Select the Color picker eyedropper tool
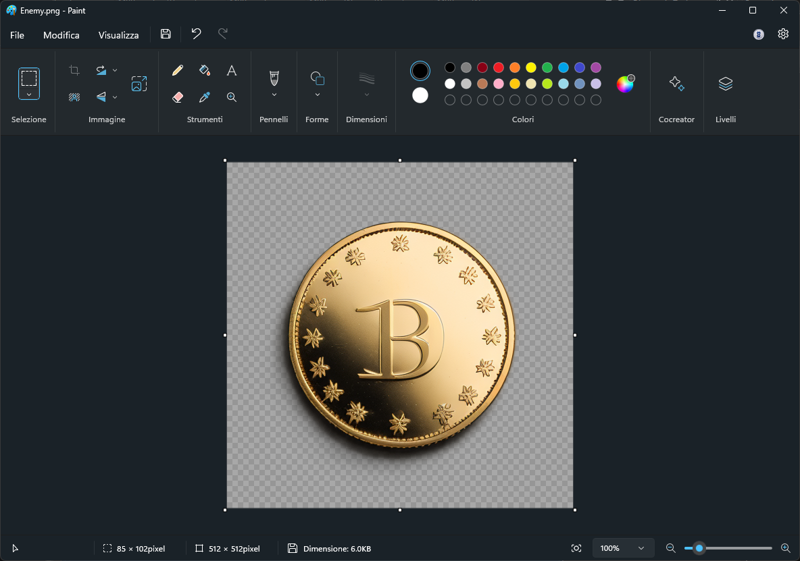Viewport: 800px width, 561px height. [x=205, y=97]
